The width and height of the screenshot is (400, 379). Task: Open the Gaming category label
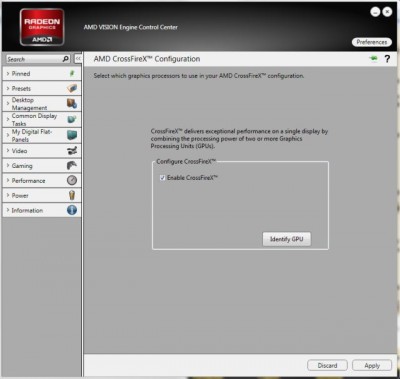coord(22,166)
